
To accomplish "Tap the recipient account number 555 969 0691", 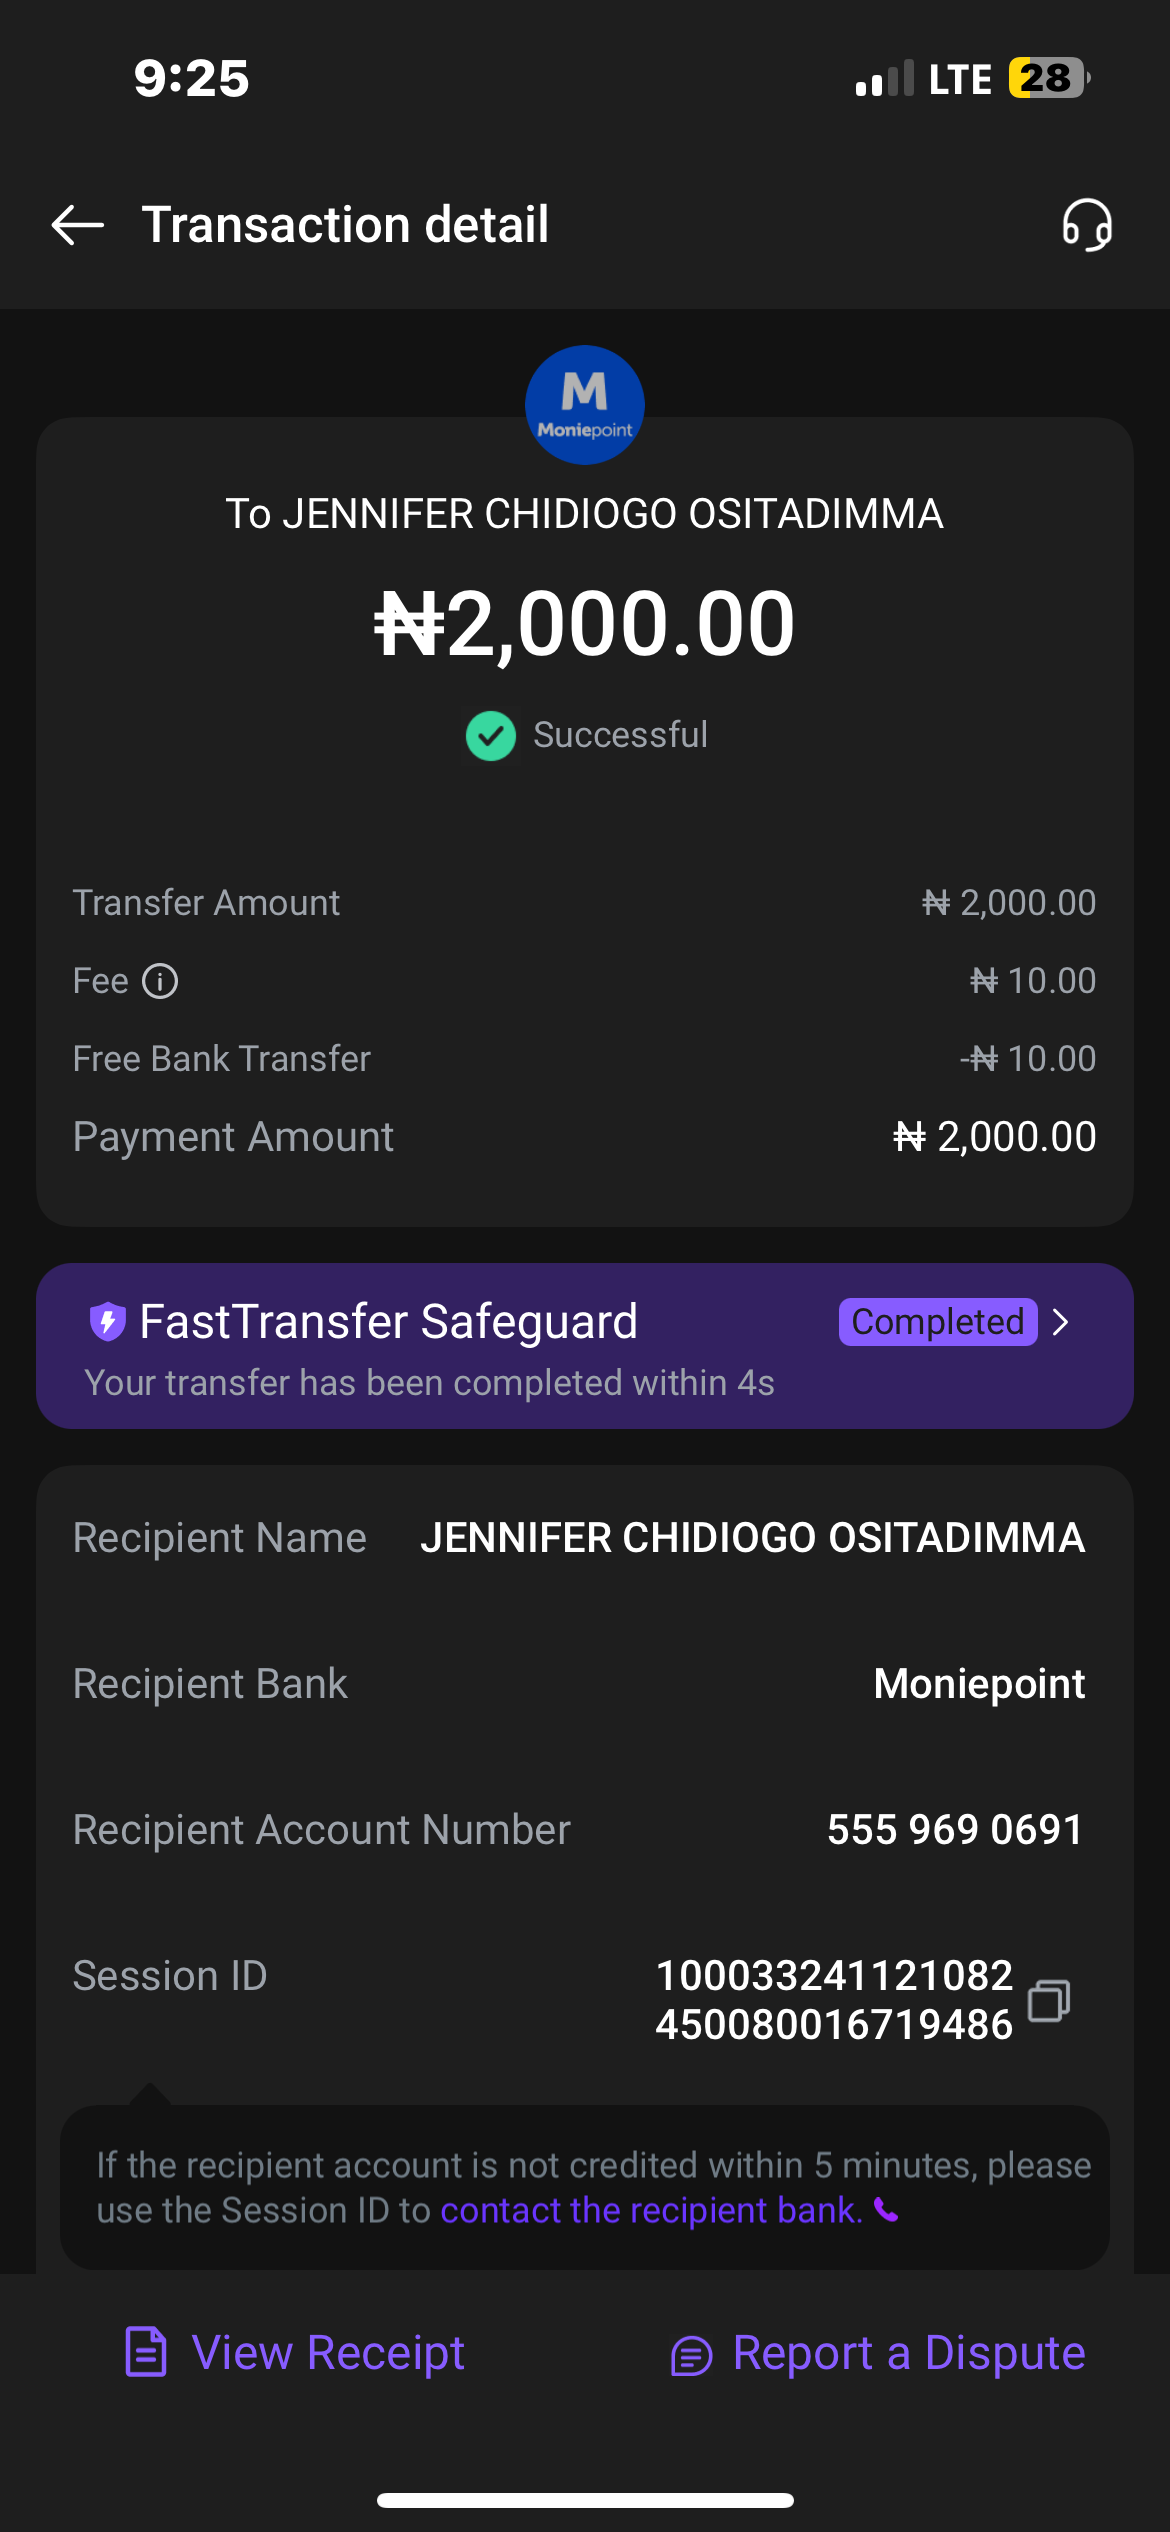I will (x=955, y=1829).
